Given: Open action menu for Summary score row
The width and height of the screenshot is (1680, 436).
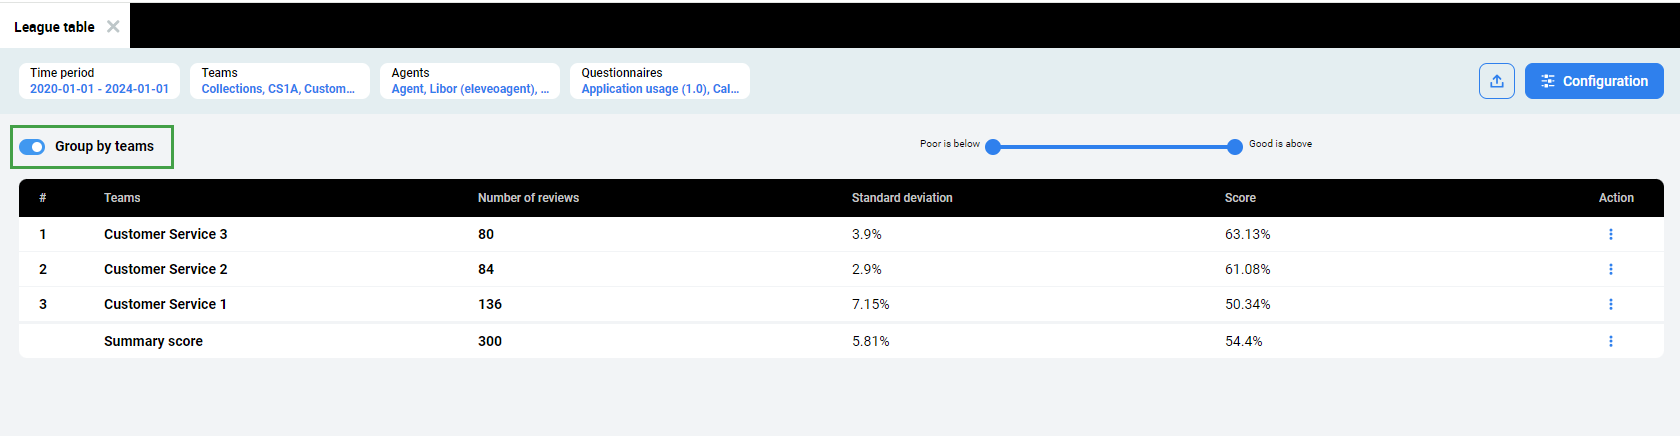Looking at the screenshot, I should (1610, 341).
